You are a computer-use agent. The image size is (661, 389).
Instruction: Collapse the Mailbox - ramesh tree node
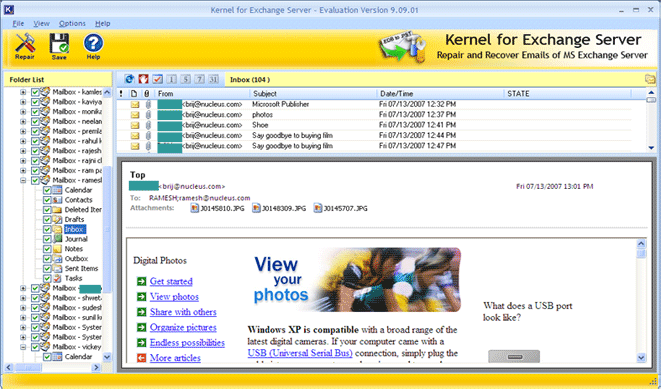click(x=23, y=180)
